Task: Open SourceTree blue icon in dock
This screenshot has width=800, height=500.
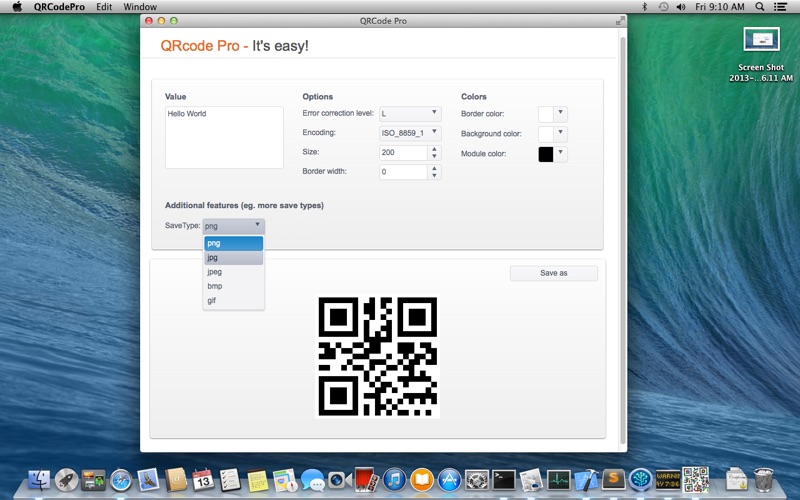Action: pyautogui.click(x=641, y=480)
